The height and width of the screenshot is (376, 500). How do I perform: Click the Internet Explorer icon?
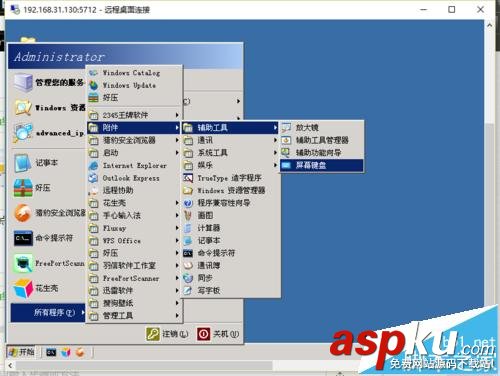[x=94, y=165]
